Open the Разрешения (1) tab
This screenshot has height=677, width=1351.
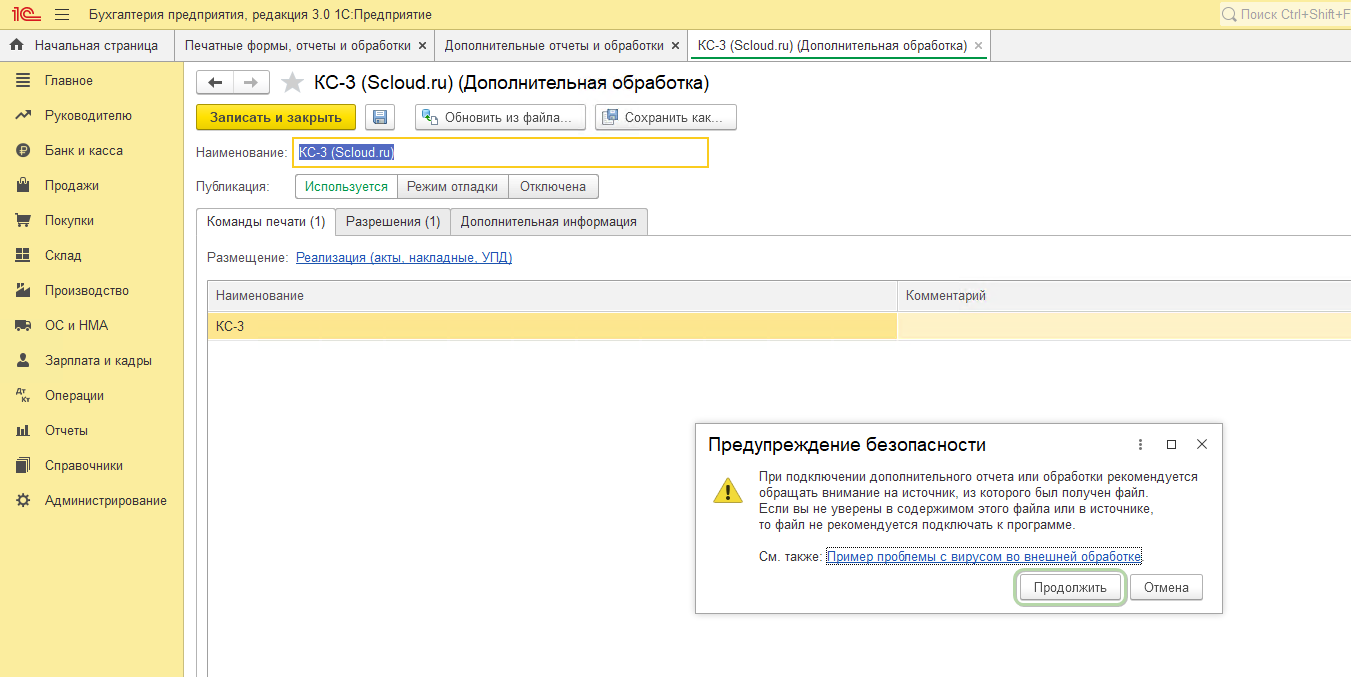coord(393,221)
